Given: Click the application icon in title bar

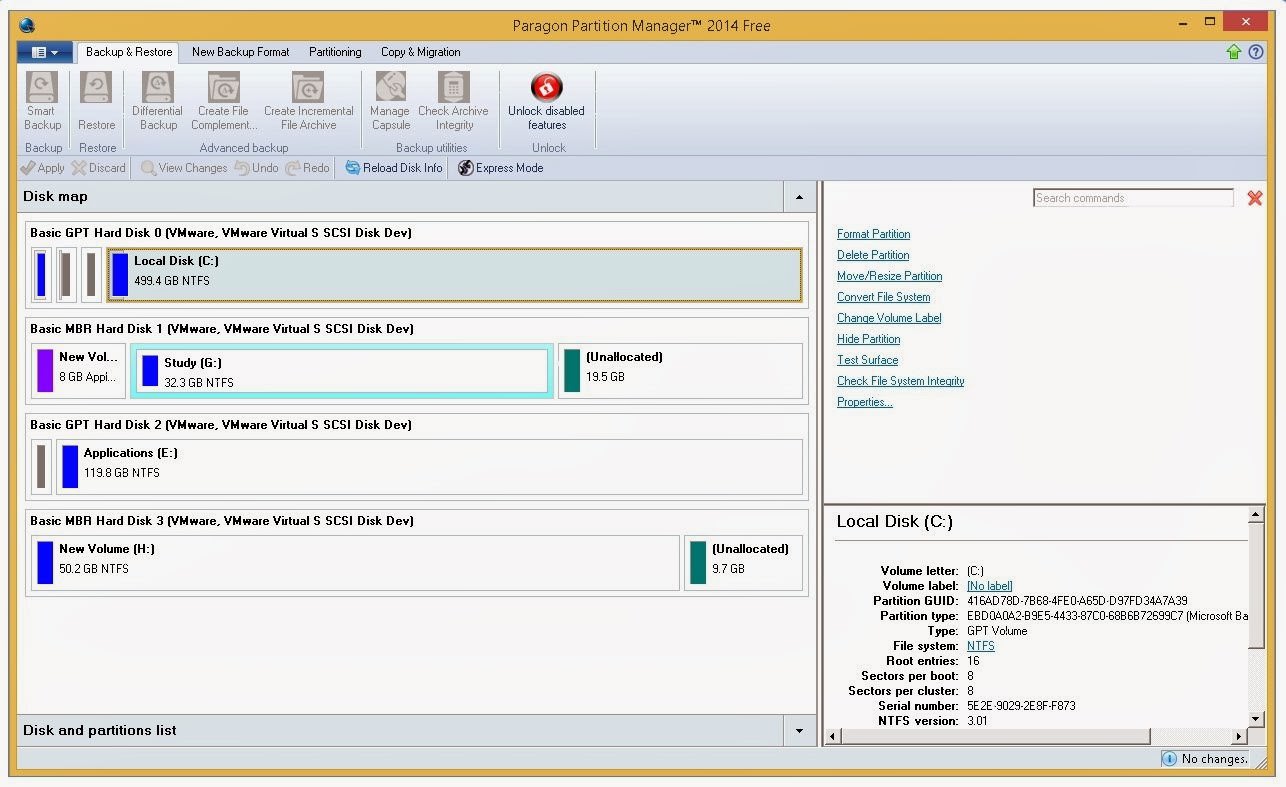Looking at the screenshot, I should (26, 25).
